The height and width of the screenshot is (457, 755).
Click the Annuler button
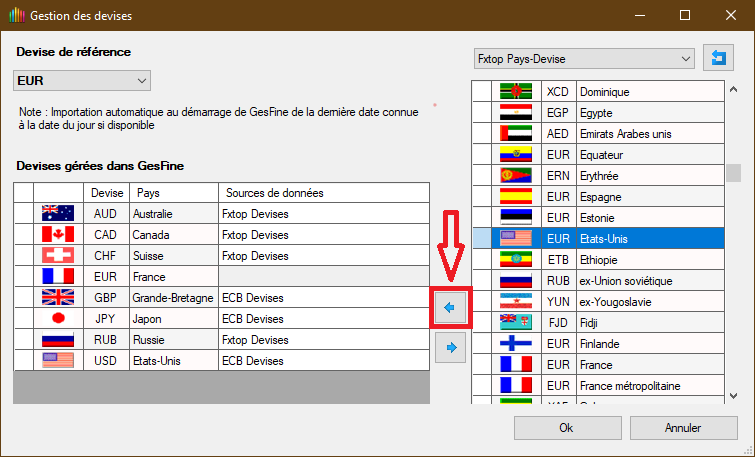coord(682,427)
